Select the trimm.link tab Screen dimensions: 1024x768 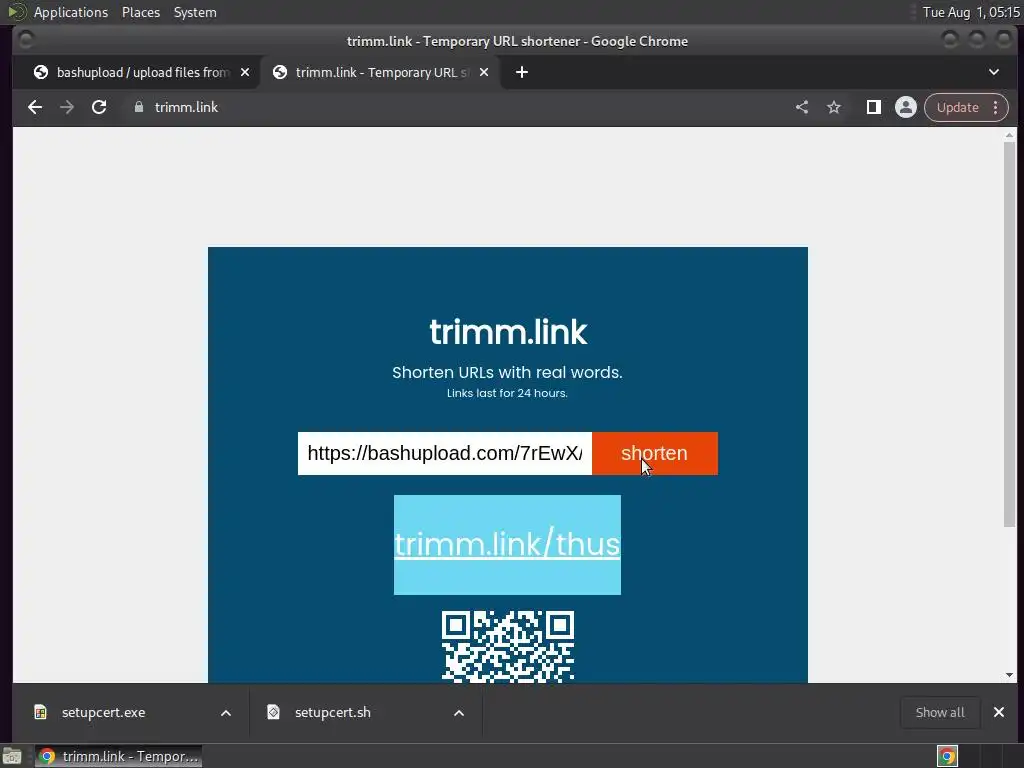tap(380, 72)
